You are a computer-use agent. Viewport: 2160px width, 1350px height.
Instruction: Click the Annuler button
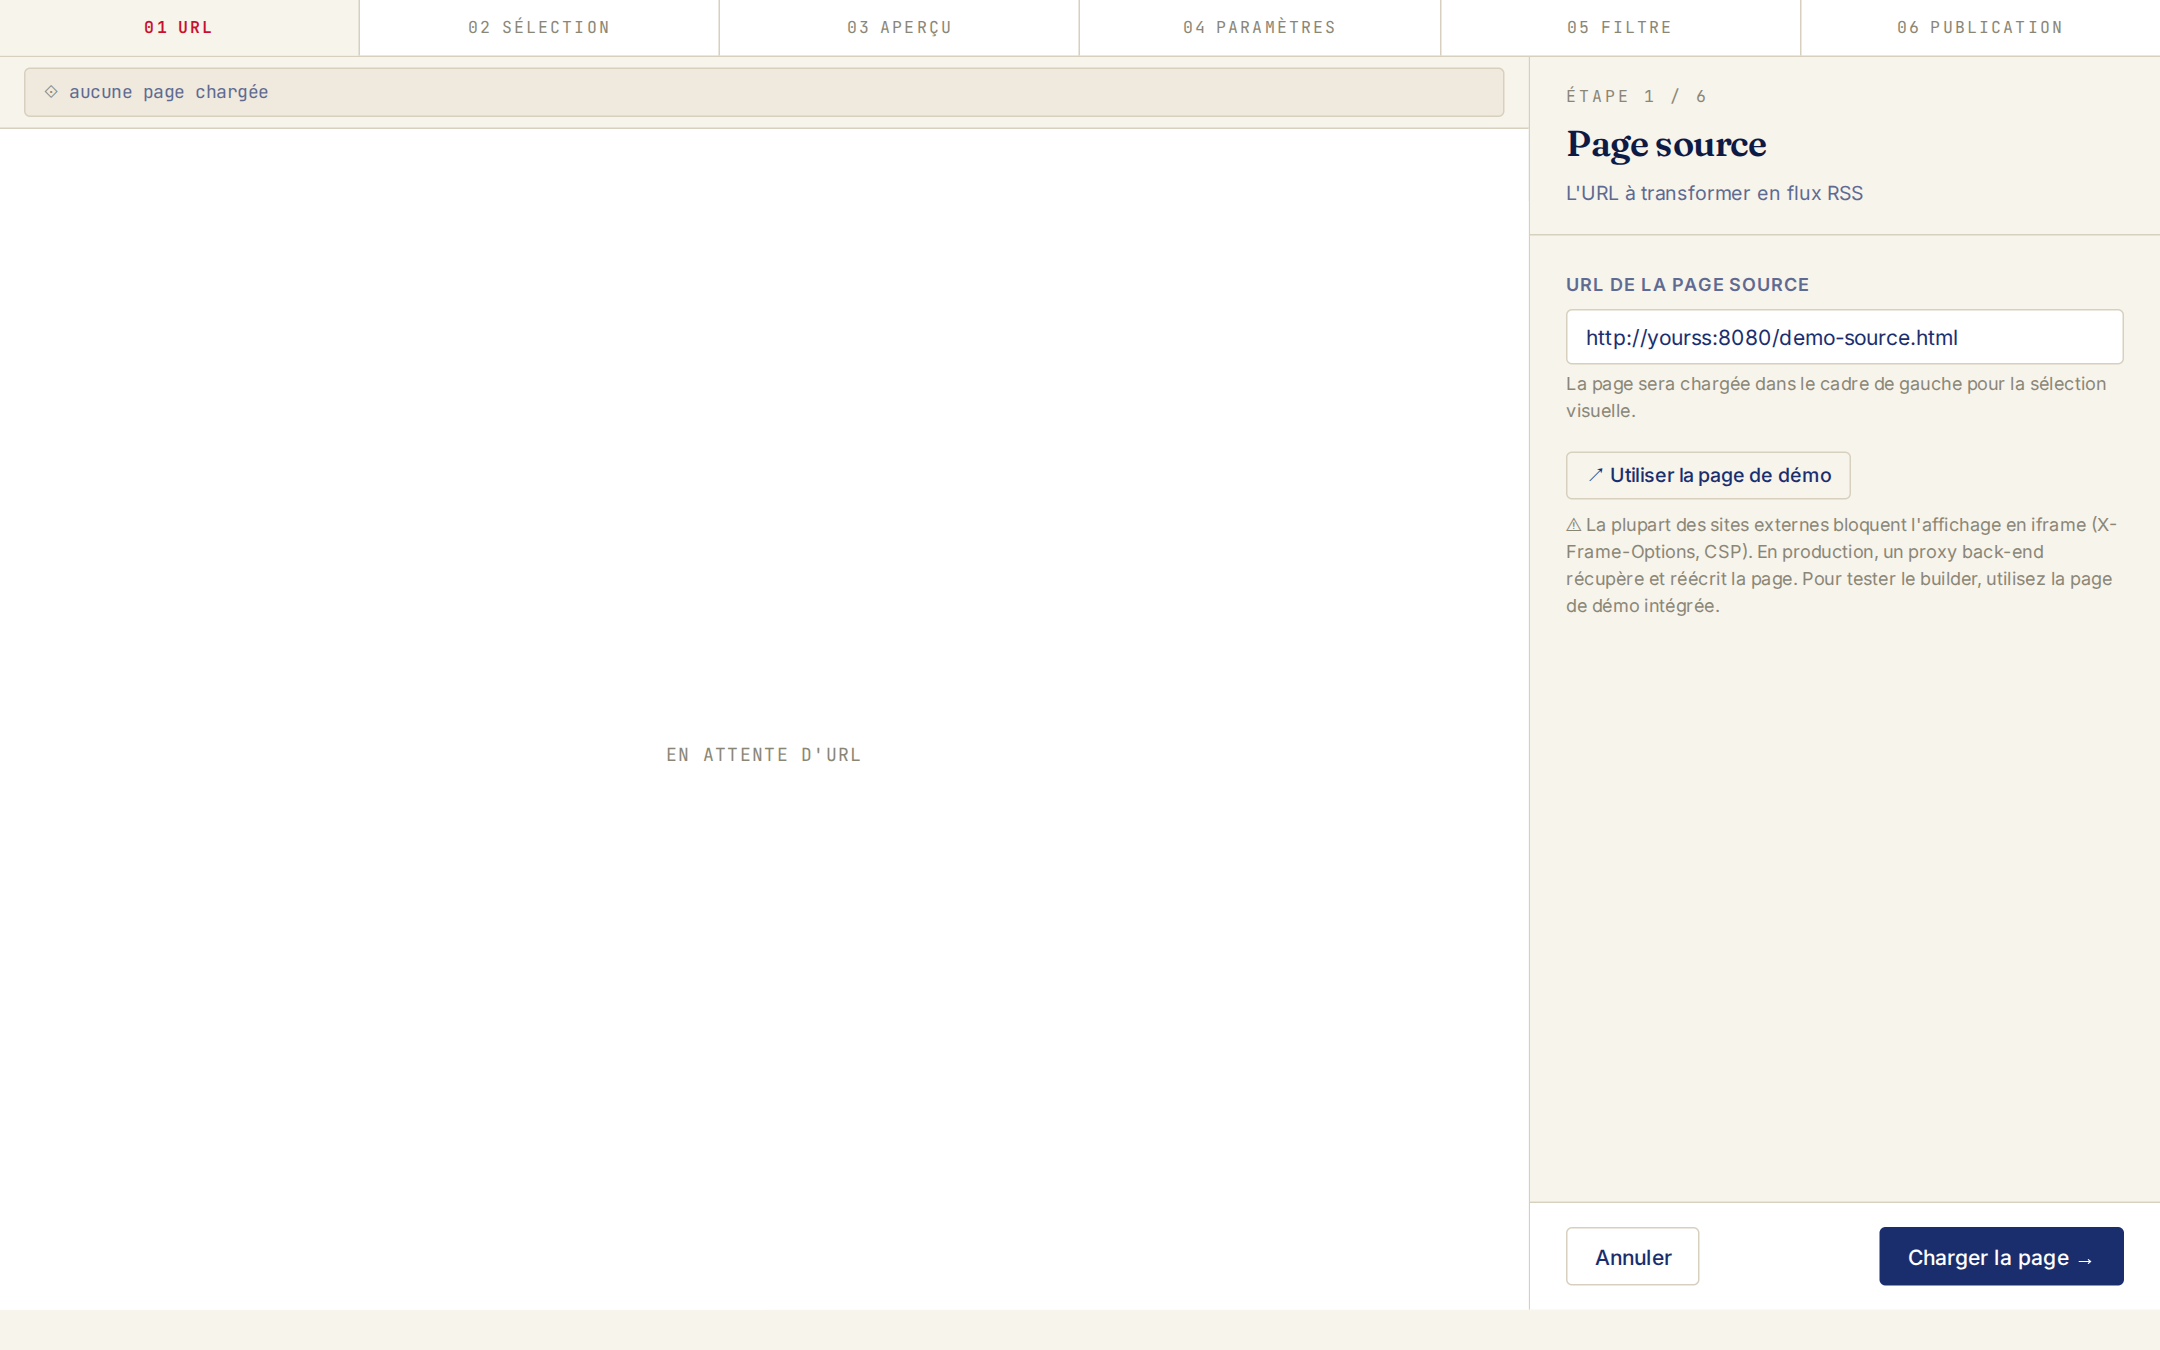(1632, 1256)
